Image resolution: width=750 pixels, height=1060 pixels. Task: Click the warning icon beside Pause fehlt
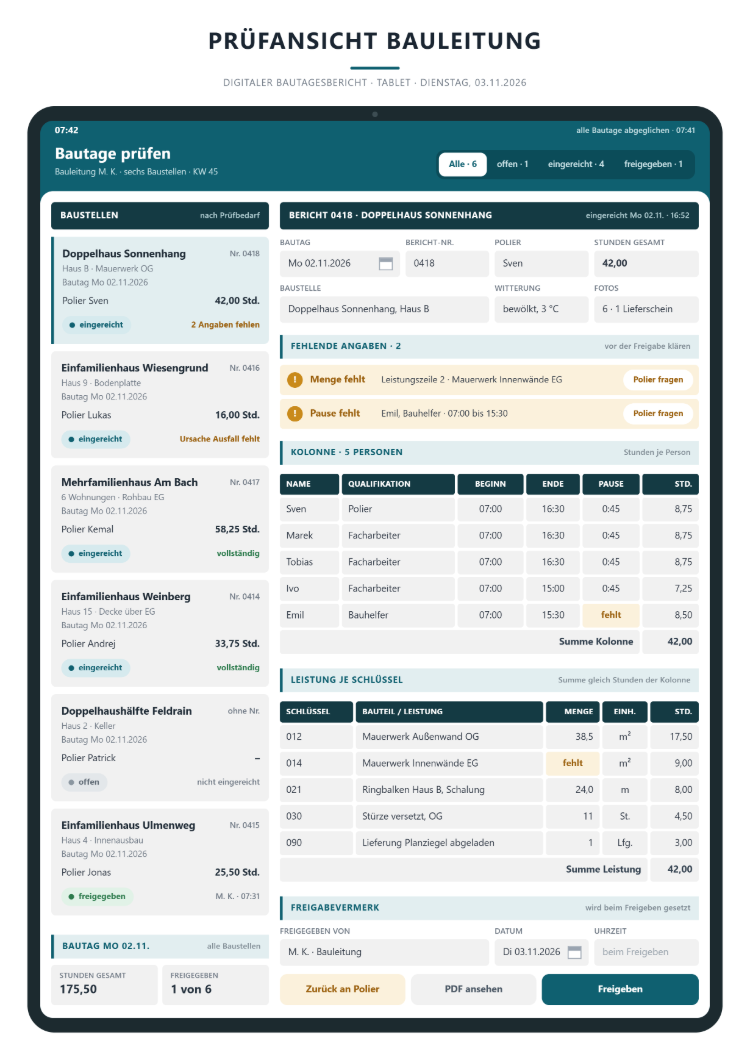(x=295, y=413)
